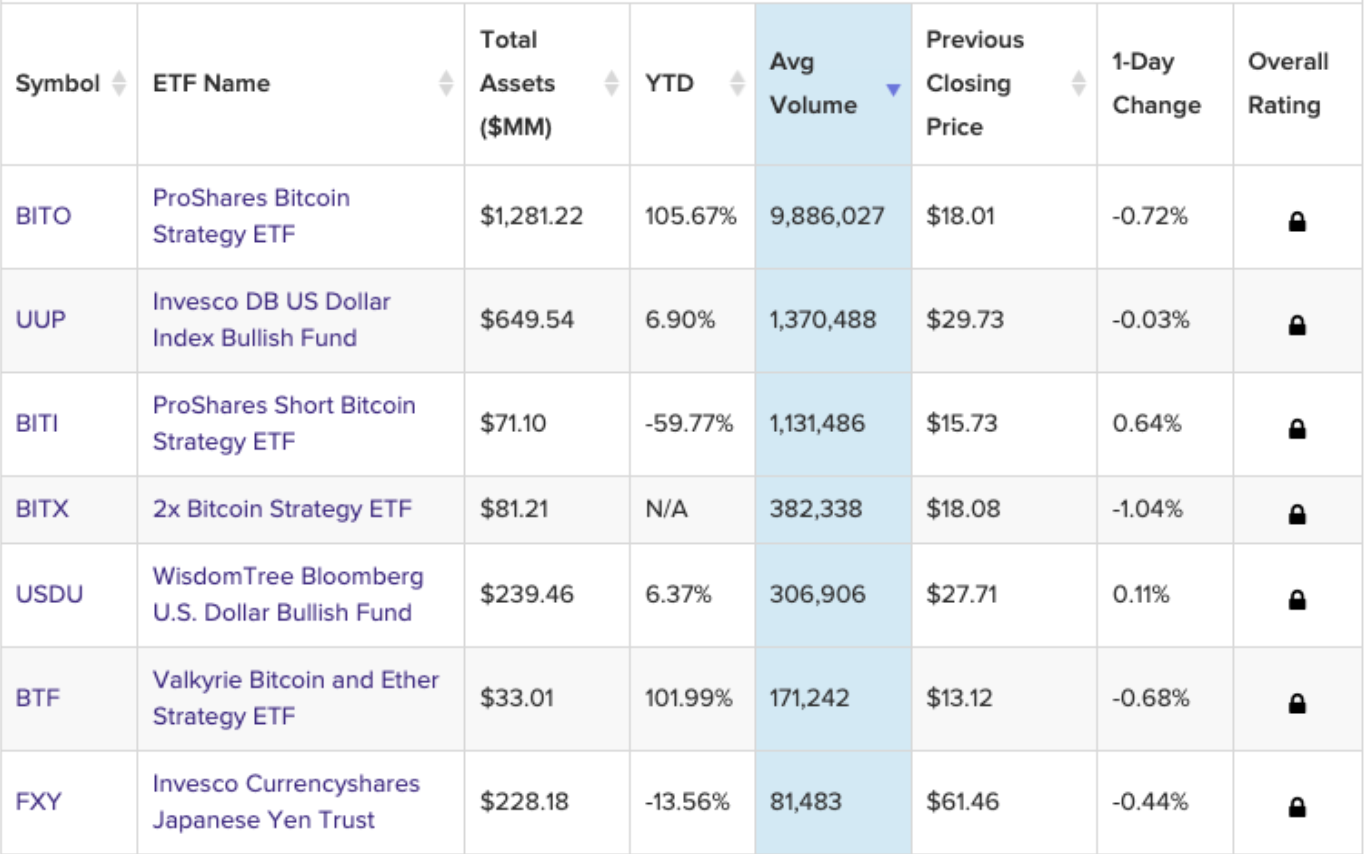Open Invesco DB US Dollar Index Bullish Fund
The height and width of the screenshot is (854, 1364).
coord(271,319)
